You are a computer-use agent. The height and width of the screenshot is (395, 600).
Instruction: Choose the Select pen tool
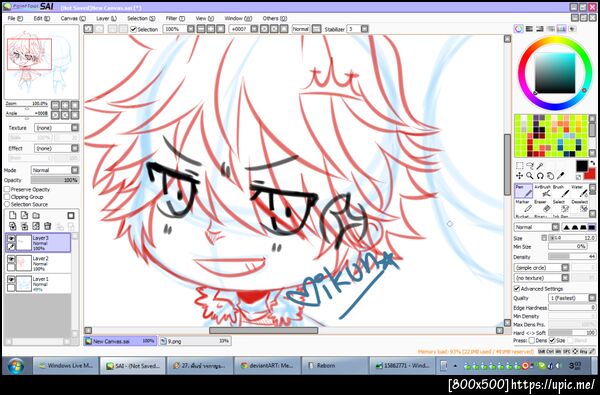(x=560, y=206)
